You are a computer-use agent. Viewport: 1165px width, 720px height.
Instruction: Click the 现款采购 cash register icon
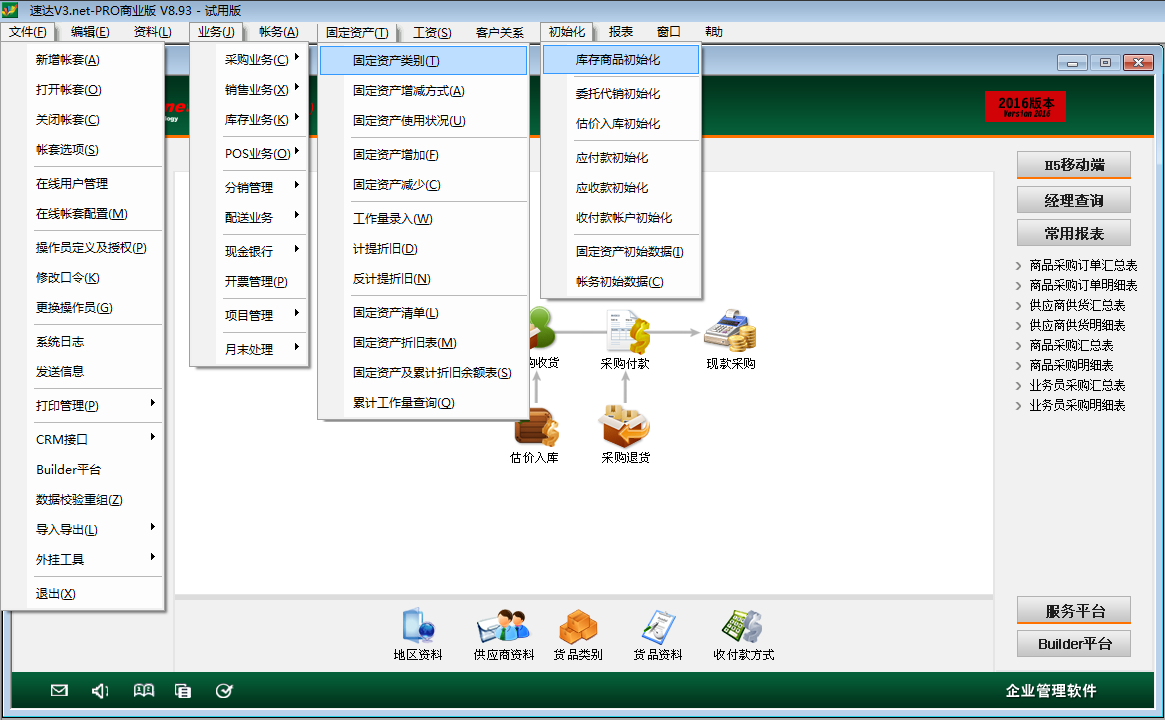click(730, 330)
